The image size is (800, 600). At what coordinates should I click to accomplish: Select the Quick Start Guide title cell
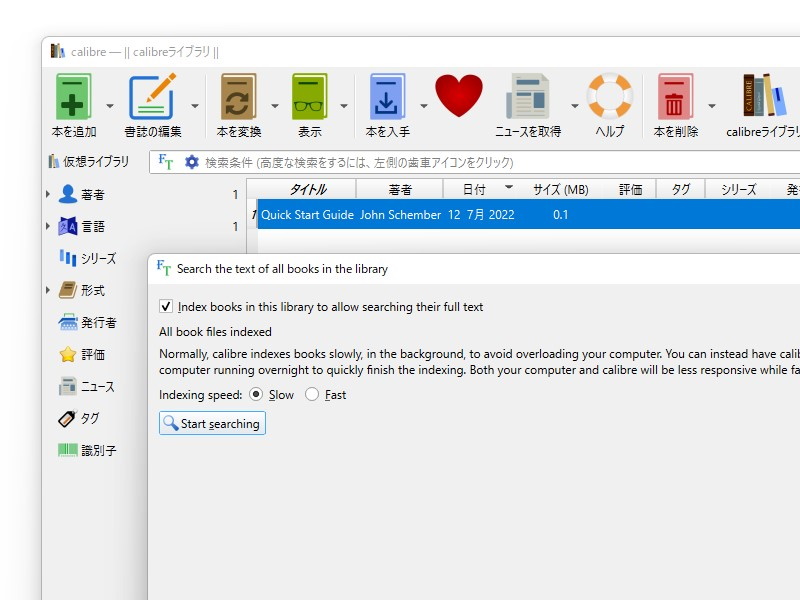[307, 215]
